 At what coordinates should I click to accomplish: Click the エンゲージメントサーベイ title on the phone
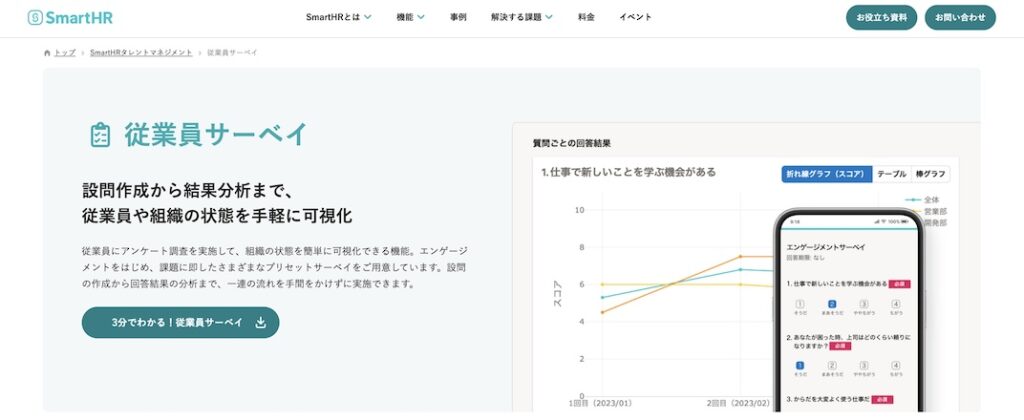click(x=826, y=248)
